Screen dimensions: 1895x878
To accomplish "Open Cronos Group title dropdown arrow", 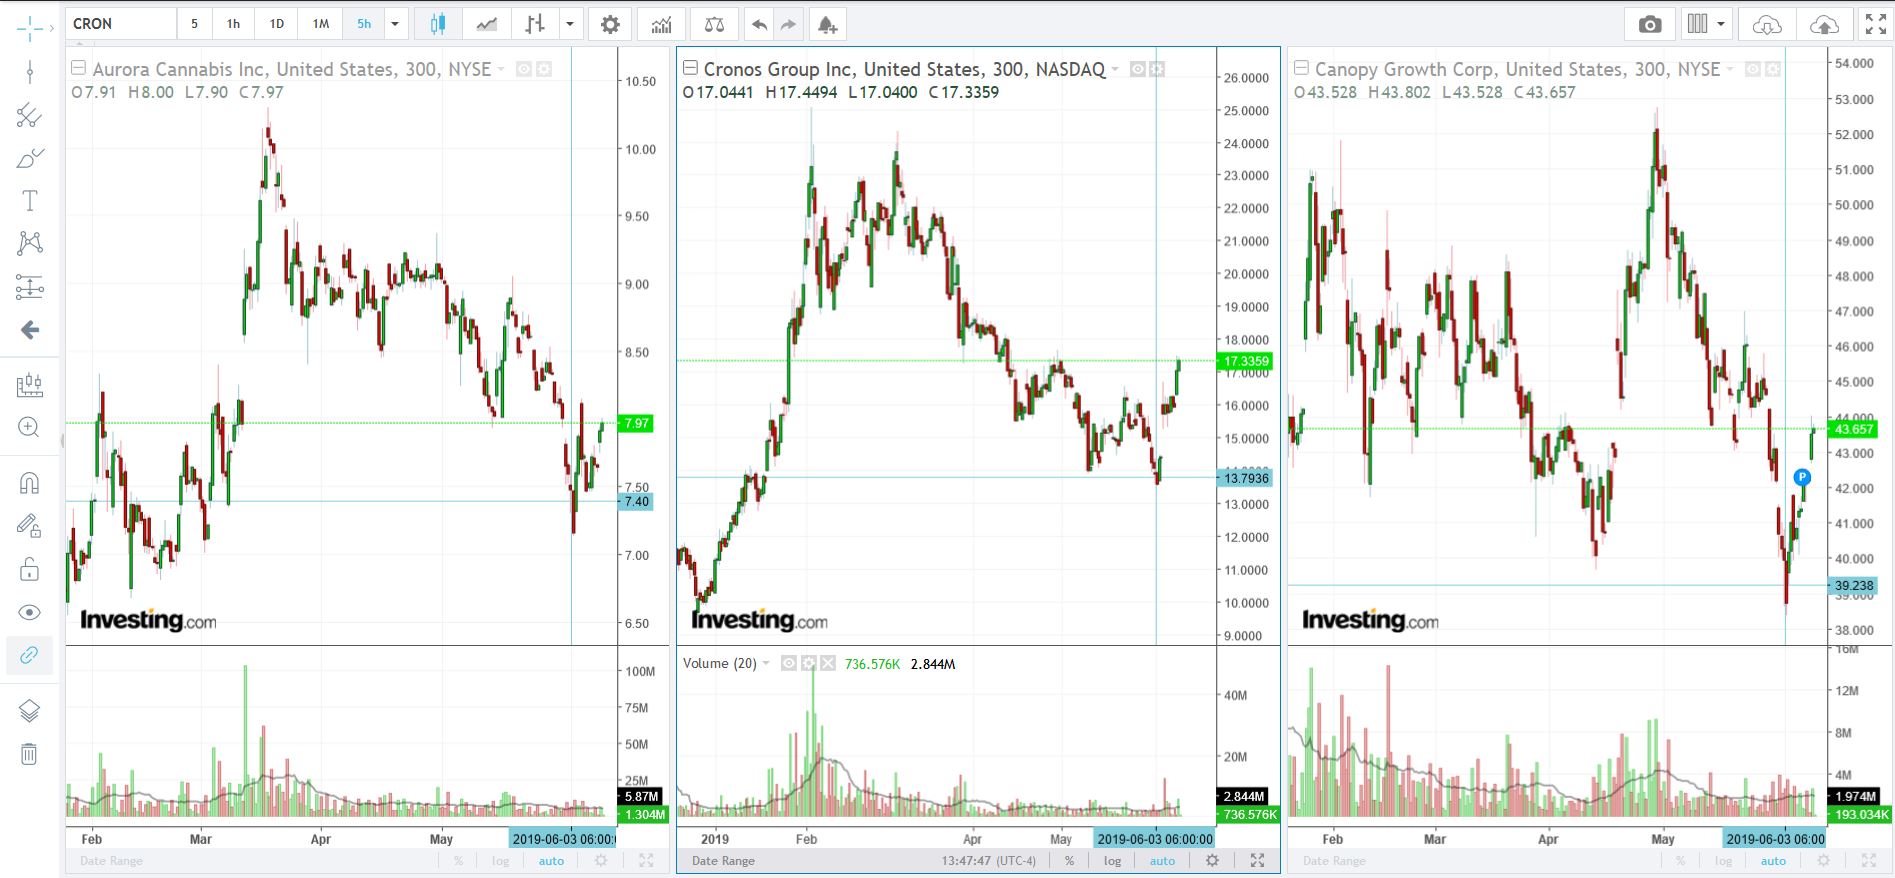I will tap(1115, 69).
